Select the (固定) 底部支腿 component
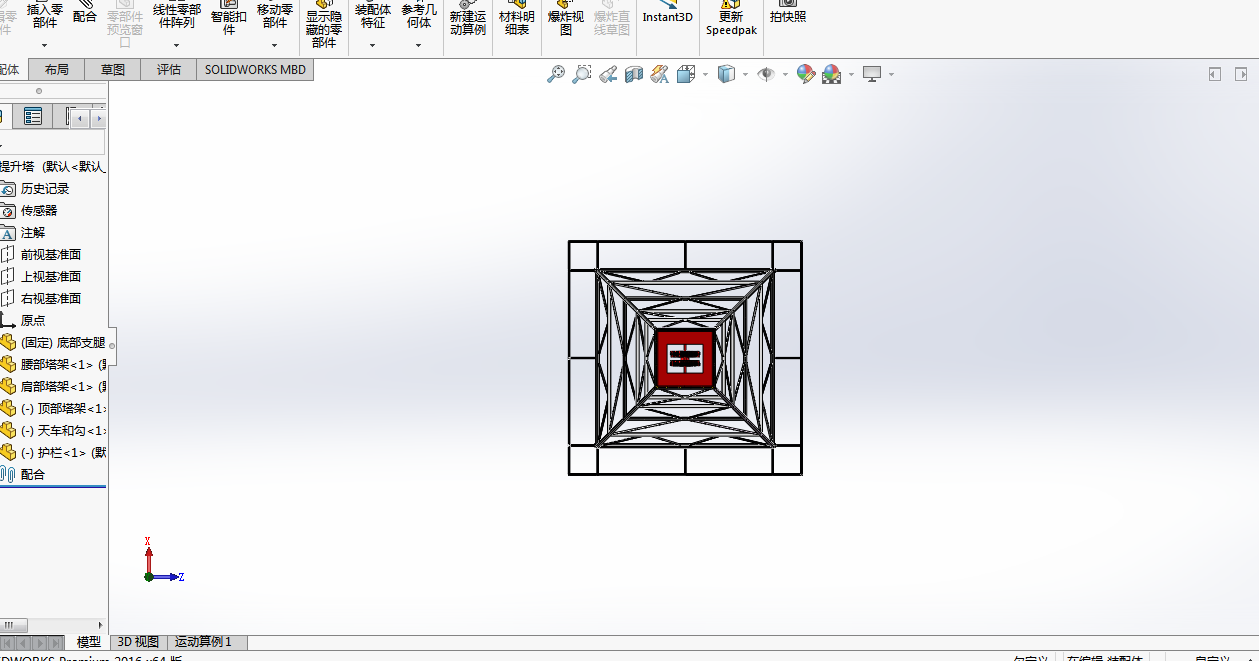The image size is (1259, 661). tap(53, 343)
